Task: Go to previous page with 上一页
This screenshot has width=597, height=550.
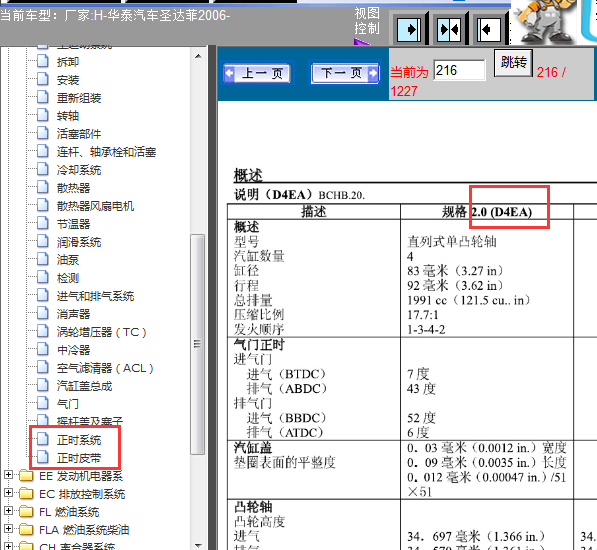Action: tap(257, 73)
